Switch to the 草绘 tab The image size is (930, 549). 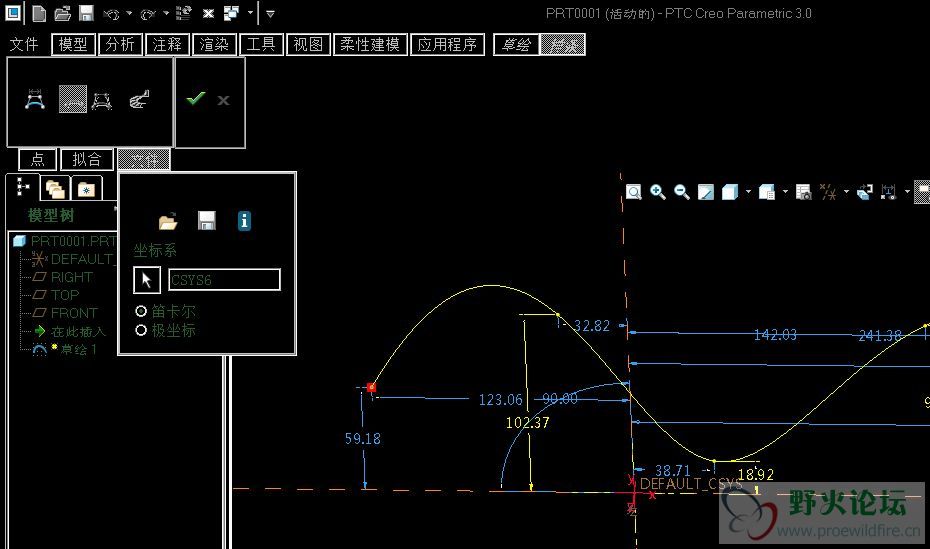pos(517,44)
